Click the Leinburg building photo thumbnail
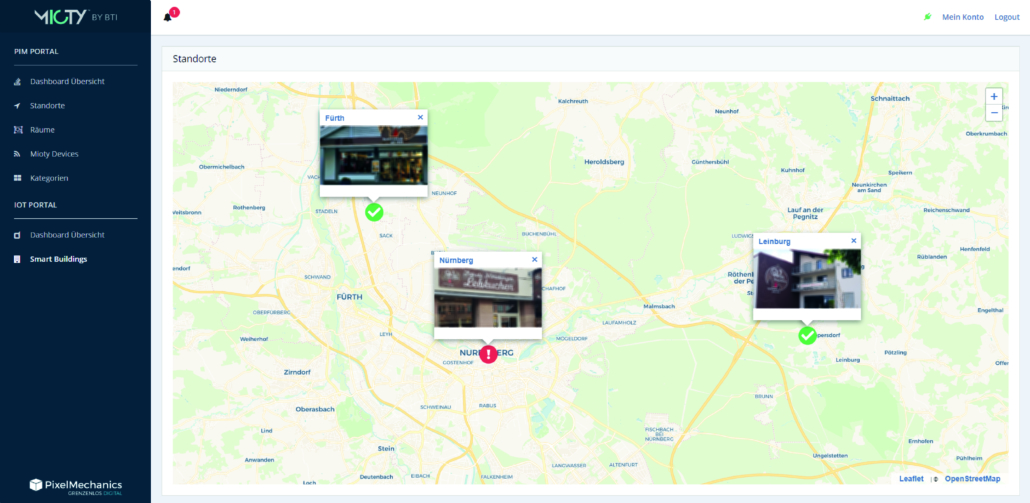 tap(807, 278)
